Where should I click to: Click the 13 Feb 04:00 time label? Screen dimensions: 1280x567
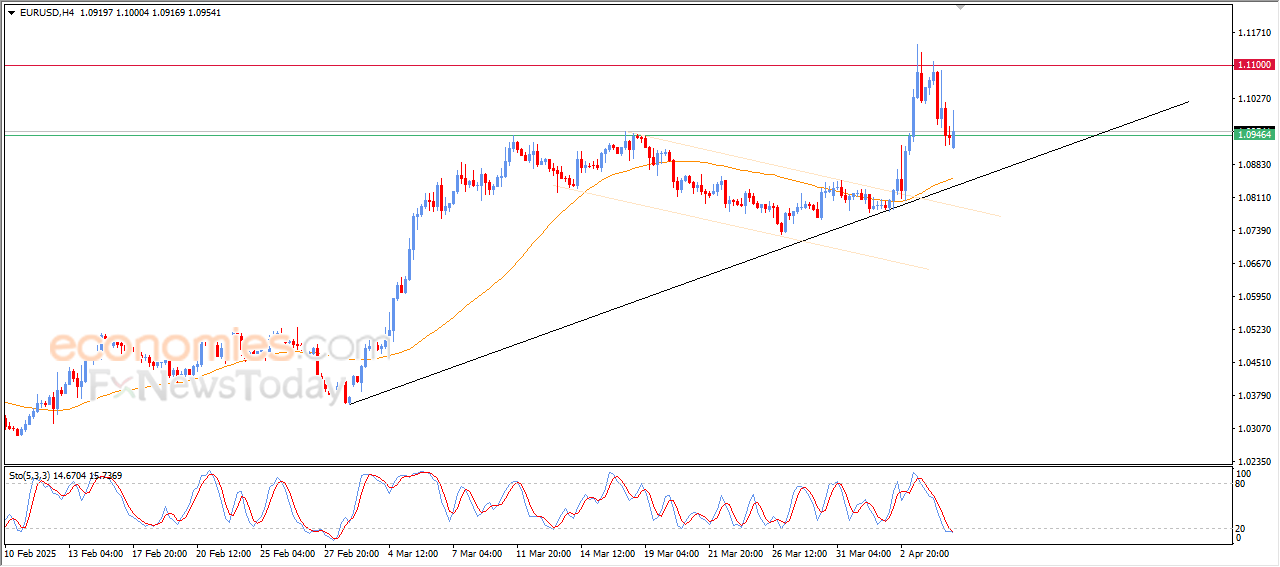click(96, 552)
